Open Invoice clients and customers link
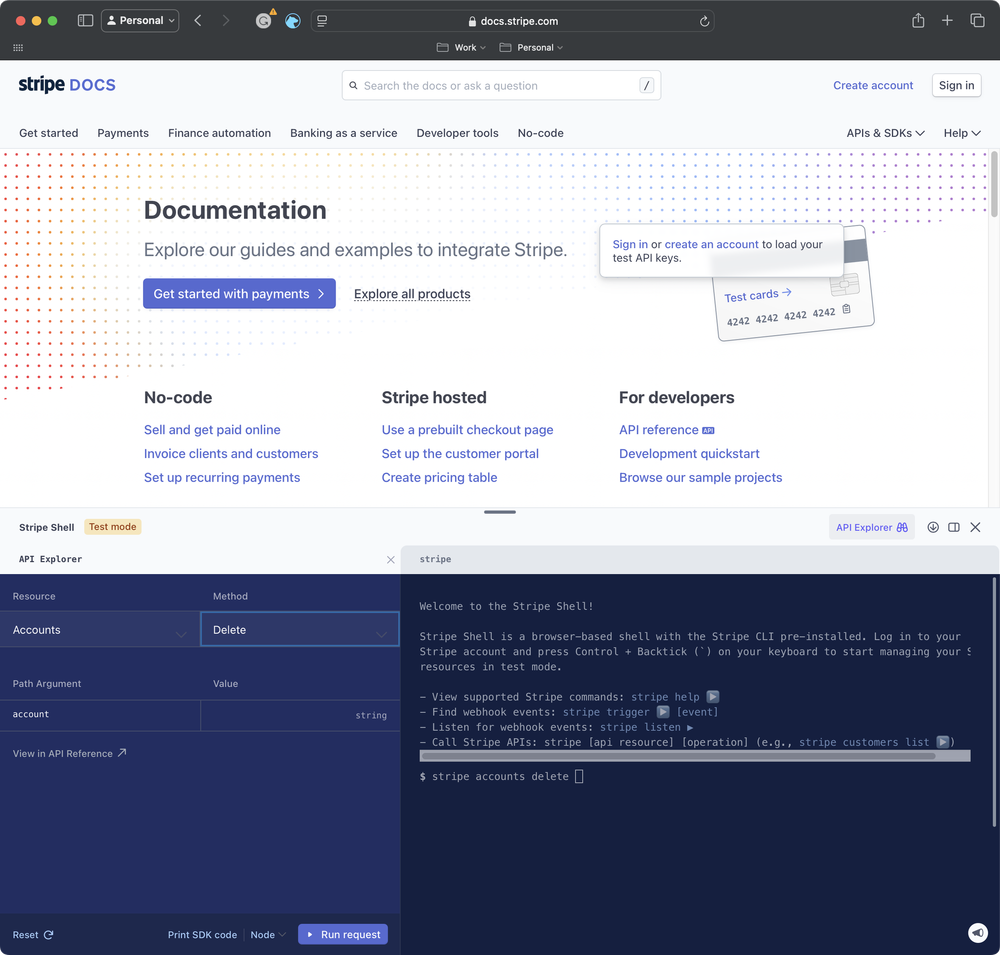This screenshot has width=1000, height=955. tap(231, 454)
